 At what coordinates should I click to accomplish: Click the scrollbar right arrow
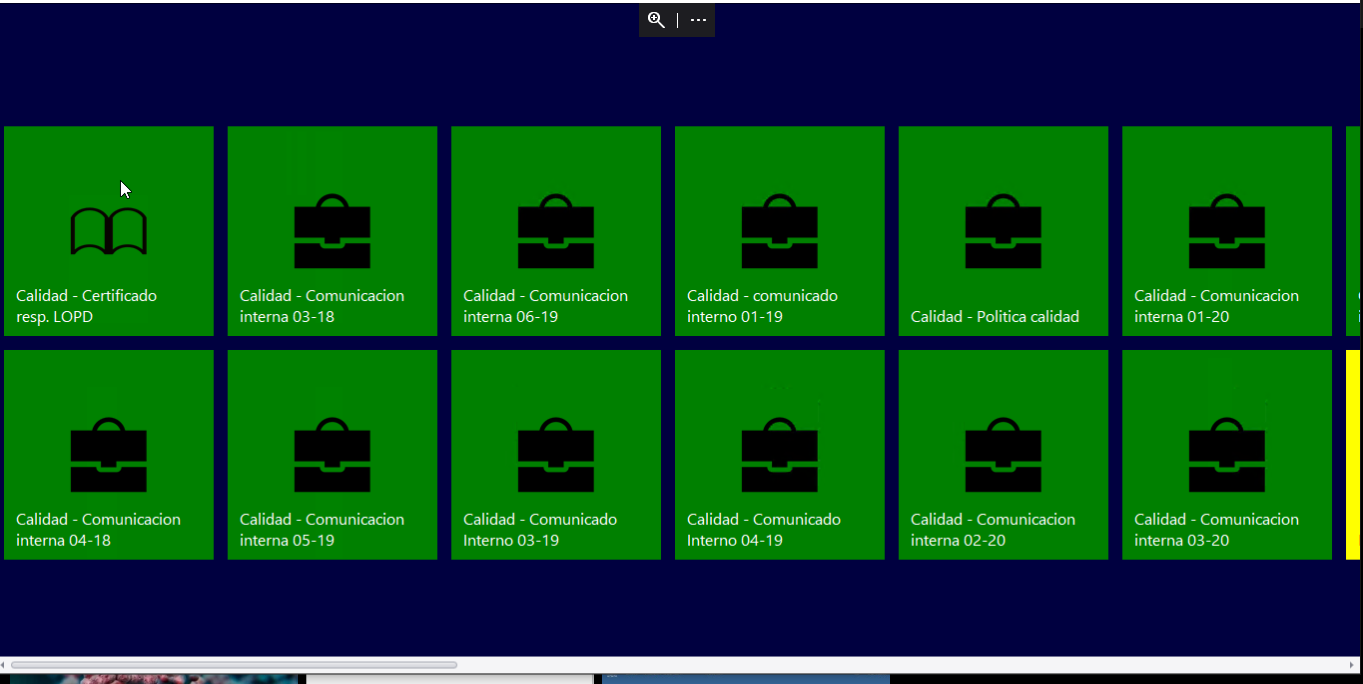(1353, 665)
